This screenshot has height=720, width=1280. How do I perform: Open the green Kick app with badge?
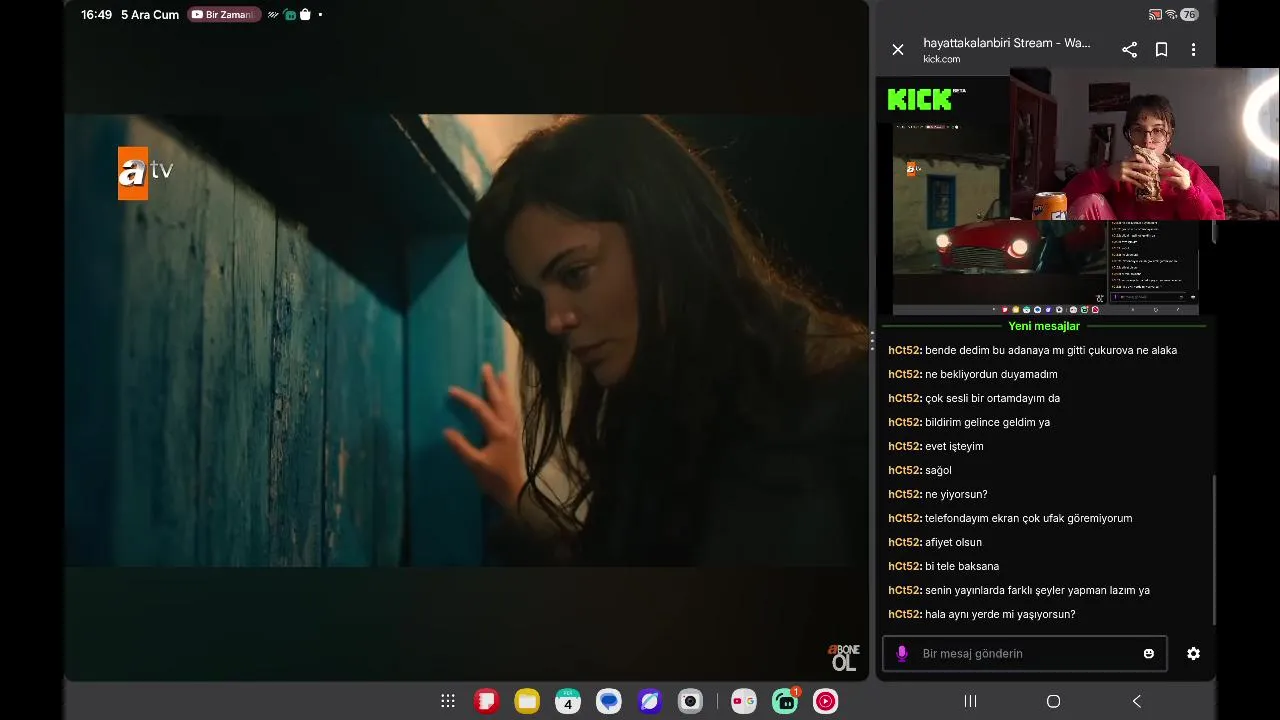click(x=785, y=701)
